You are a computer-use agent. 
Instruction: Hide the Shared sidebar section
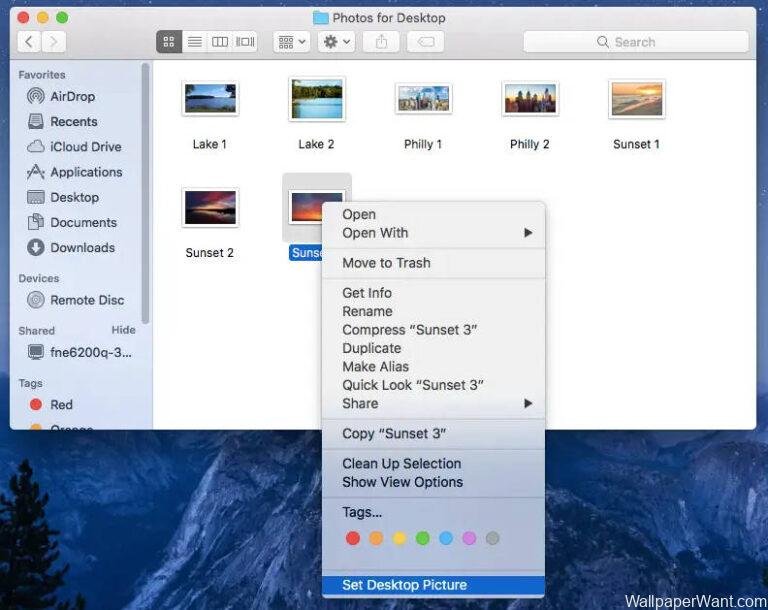[x=123, y=330]
